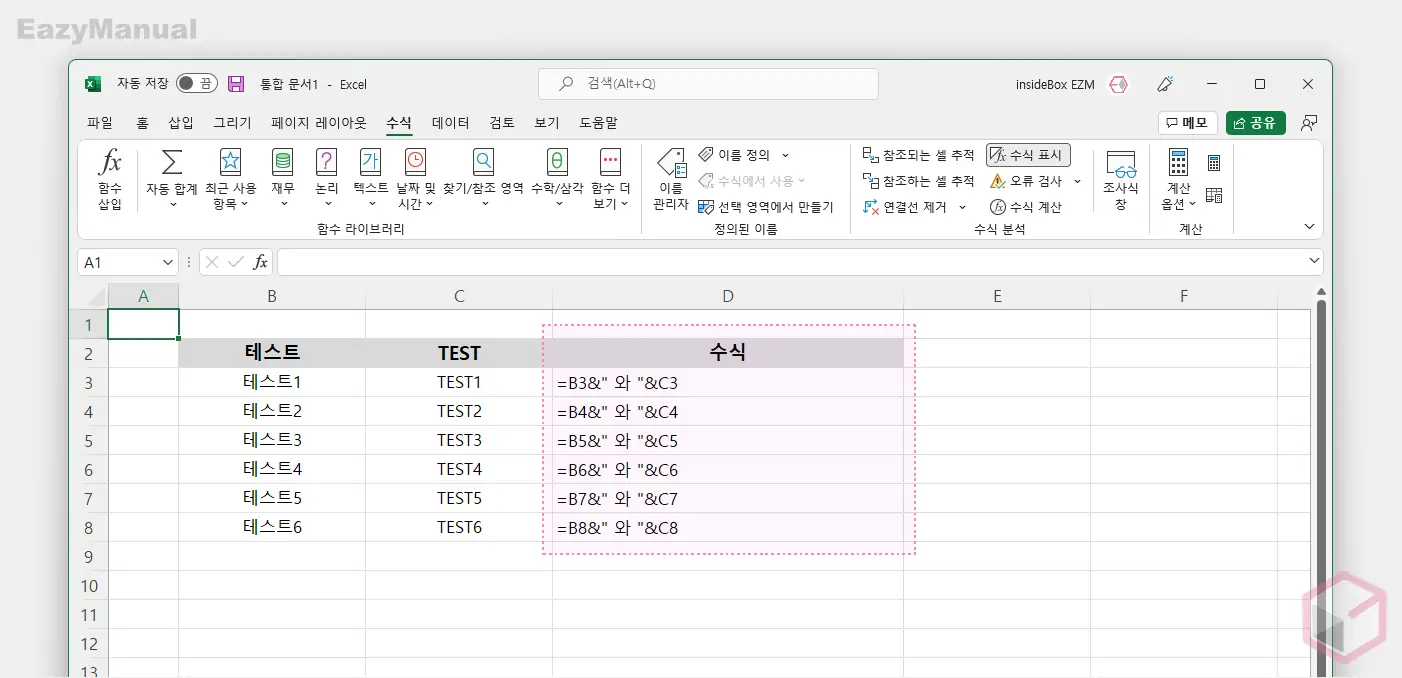Click Remove Arrows (연결선 제거)
Image resolution: width=1402 pixels, height=678 pixels.
905,207
